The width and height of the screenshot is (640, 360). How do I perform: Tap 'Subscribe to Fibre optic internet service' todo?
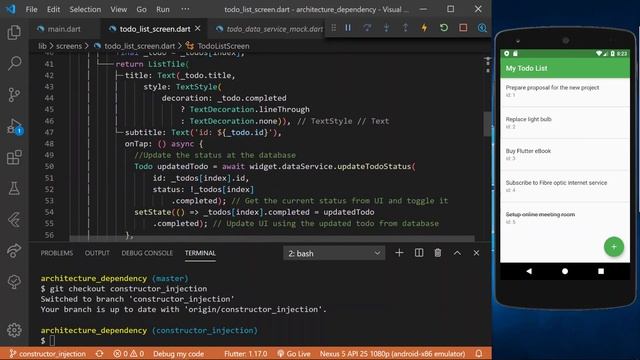click(565, 186)
